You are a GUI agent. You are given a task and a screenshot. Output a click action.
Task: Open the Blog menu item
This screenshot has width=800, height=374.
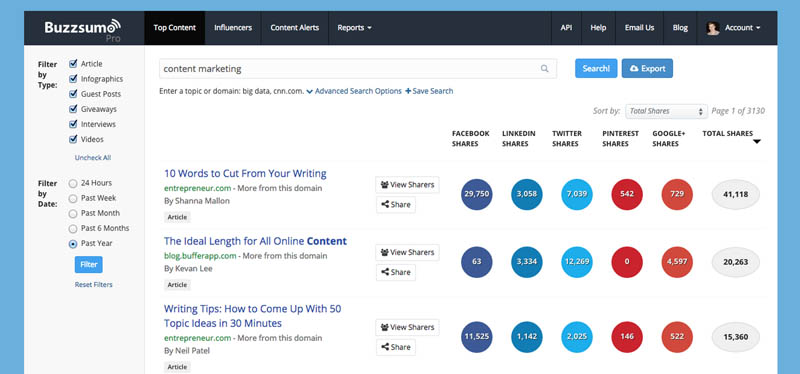coord(680,28)
